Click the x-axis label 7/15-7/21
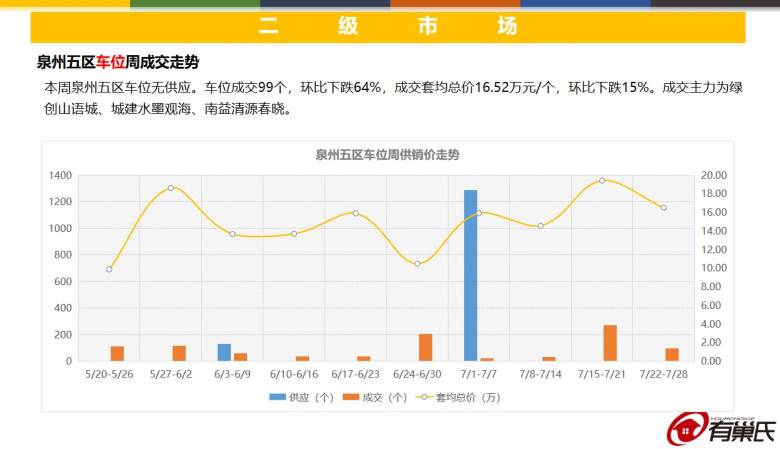780x449 pixels. 602,374
